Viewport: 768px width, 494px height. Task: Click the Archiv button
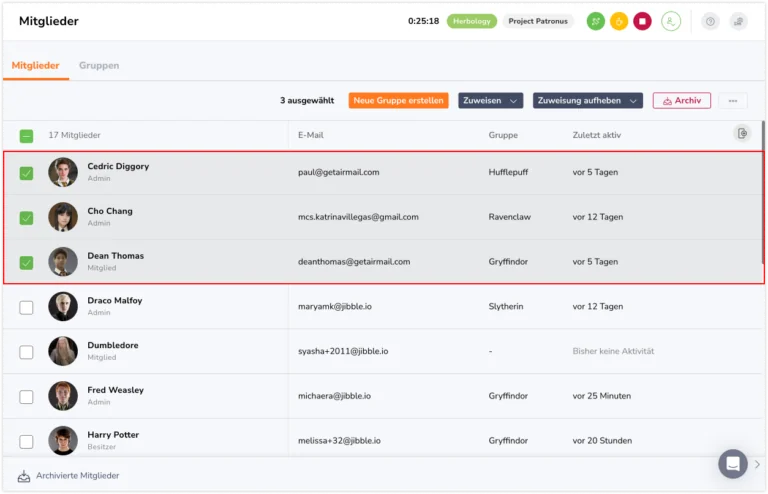681,100
